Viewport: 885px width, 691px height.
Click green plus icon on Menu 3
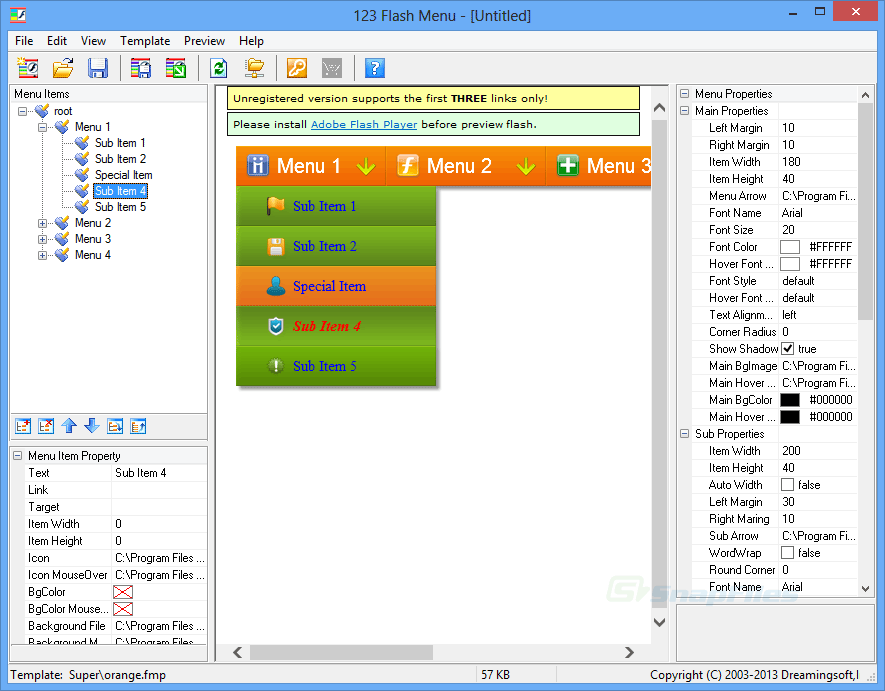(568, 166)
